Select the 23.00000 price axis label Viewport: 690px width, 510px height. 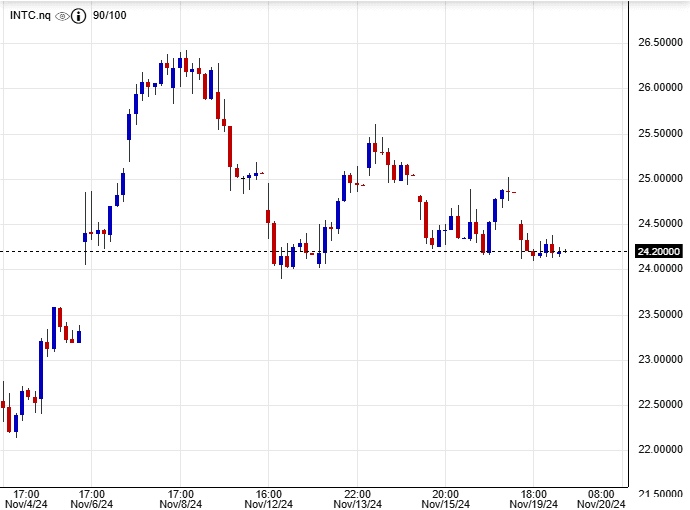(x=659, y=359)
